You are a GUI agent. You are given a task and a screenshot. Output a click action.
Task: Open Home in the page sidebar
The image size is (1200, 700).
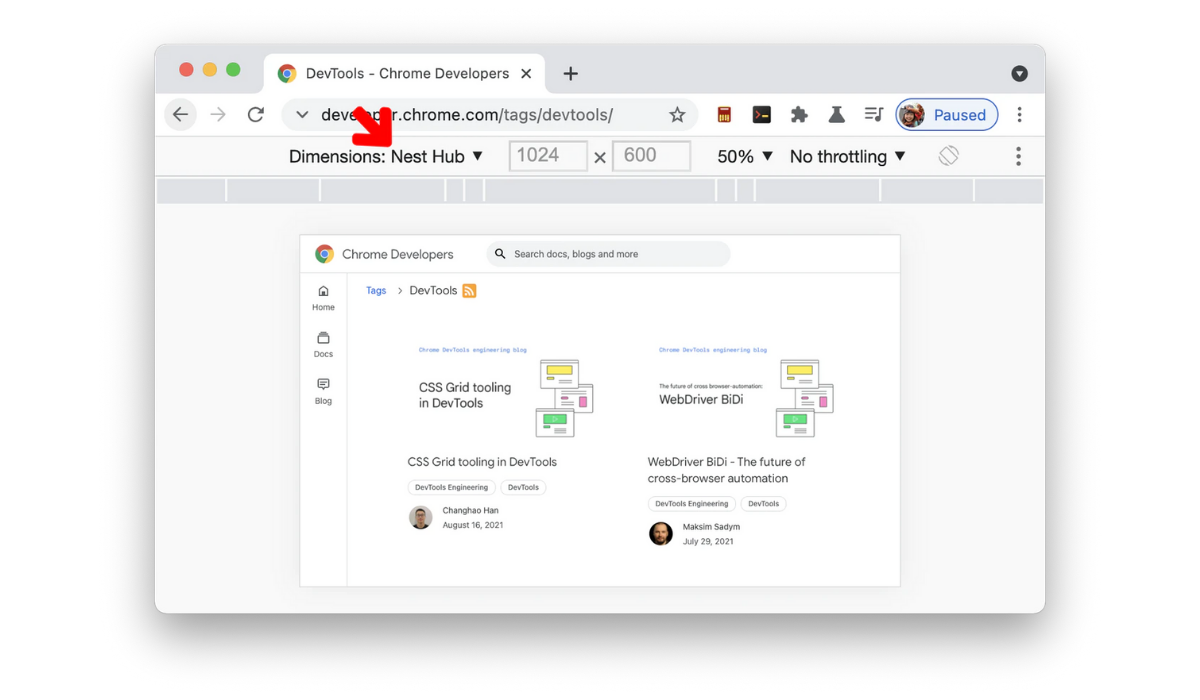click(323, 298)
